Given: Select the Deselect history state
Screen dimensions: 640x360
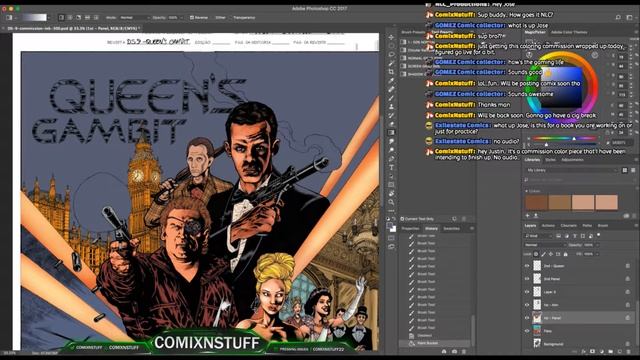Looking at the screenshot, I should pyautogui.click(x=436, y=336).
